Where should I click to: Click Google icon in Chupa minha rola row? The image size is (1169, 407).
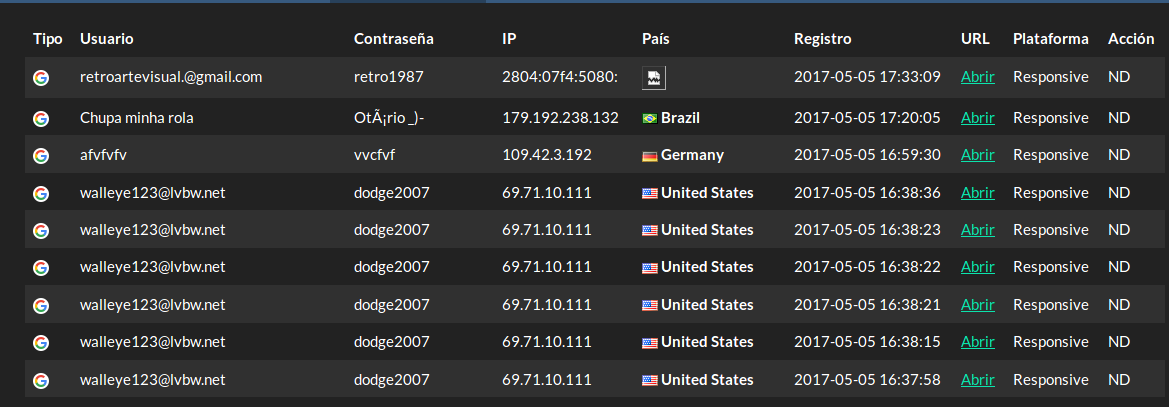coord(41,118)
